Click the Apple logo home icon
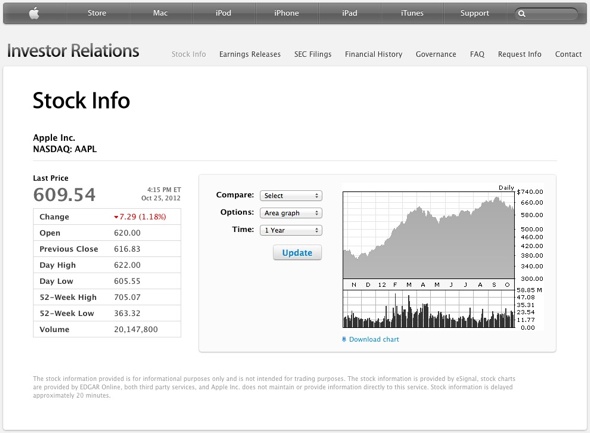This screenshot has width=590, height=433. click(34, 13)
